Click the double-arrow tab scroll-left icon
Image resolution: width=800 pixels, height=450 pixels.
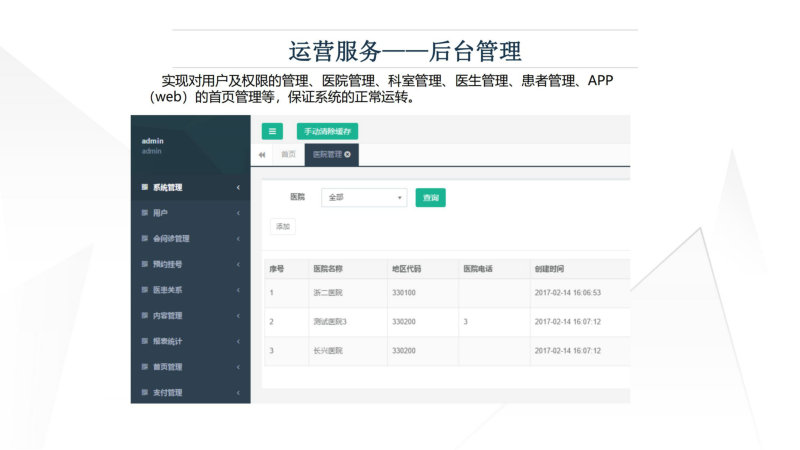(x=262, y=155)
